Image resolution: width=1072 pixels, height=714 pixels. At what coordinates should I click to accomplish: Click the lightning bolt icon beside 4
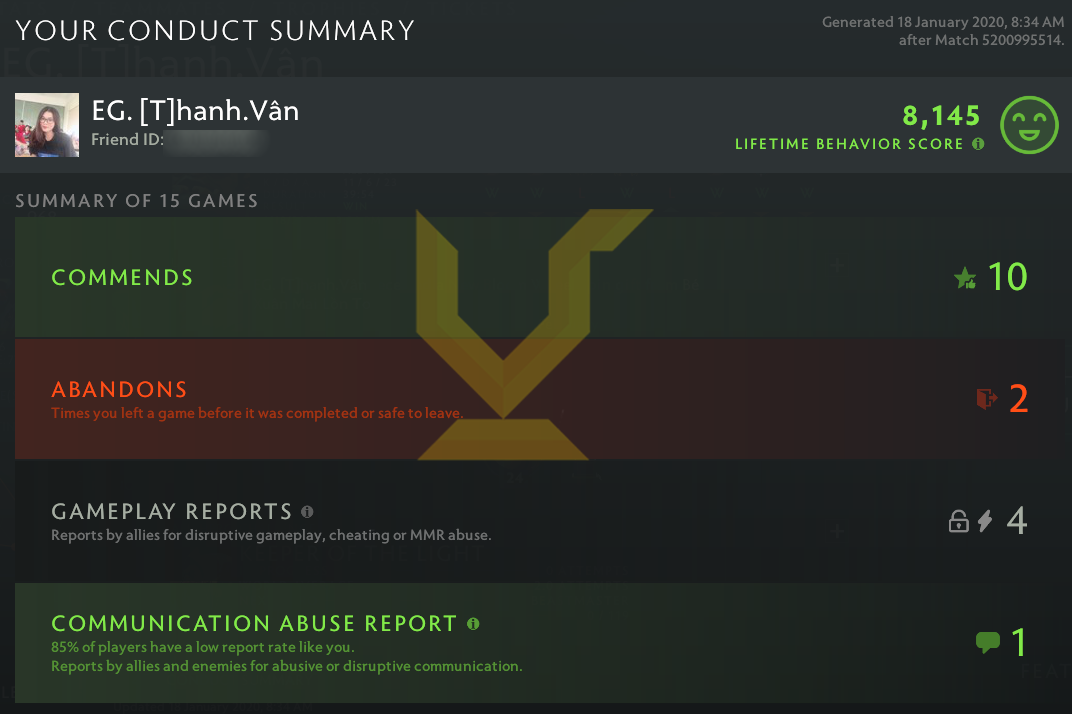pos(985,521)
